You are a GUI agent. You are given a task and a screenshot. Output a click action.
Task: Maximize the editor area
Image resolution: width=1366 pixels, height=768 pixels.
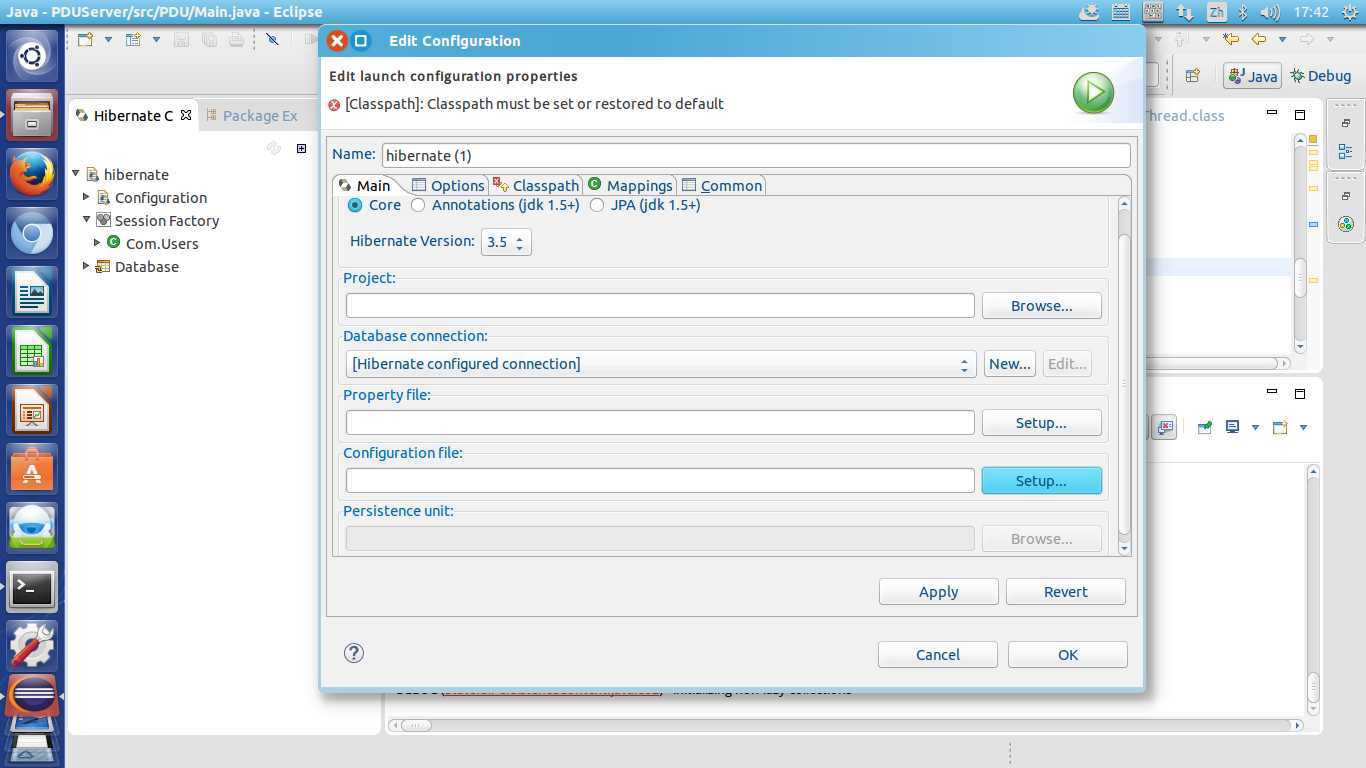(1300, 115)
